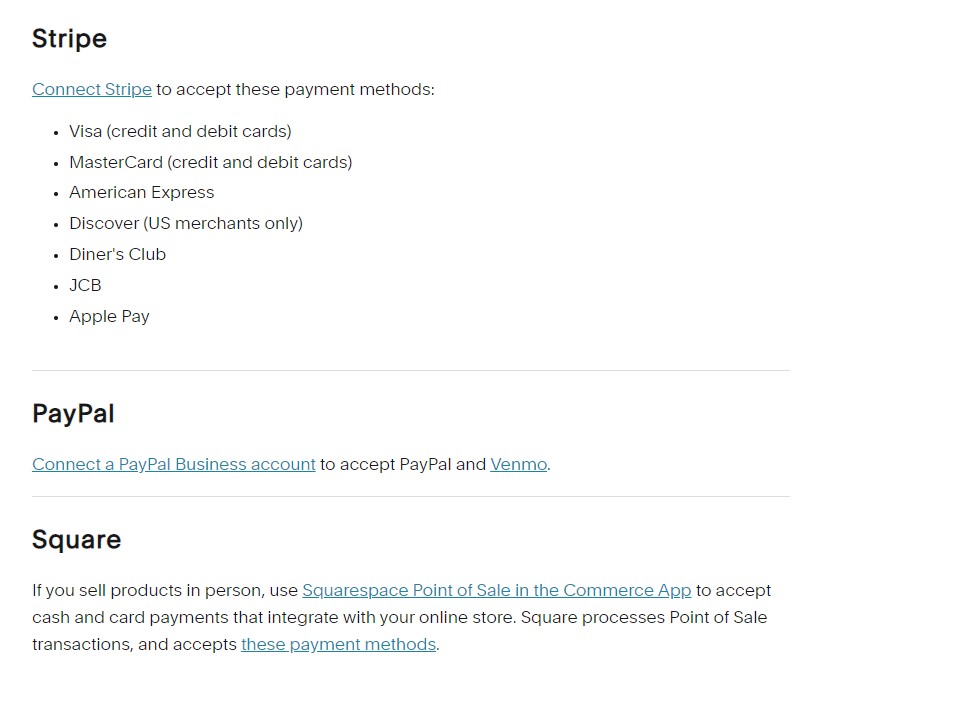Click the Apple Pay list item

(x=109, y=316)
